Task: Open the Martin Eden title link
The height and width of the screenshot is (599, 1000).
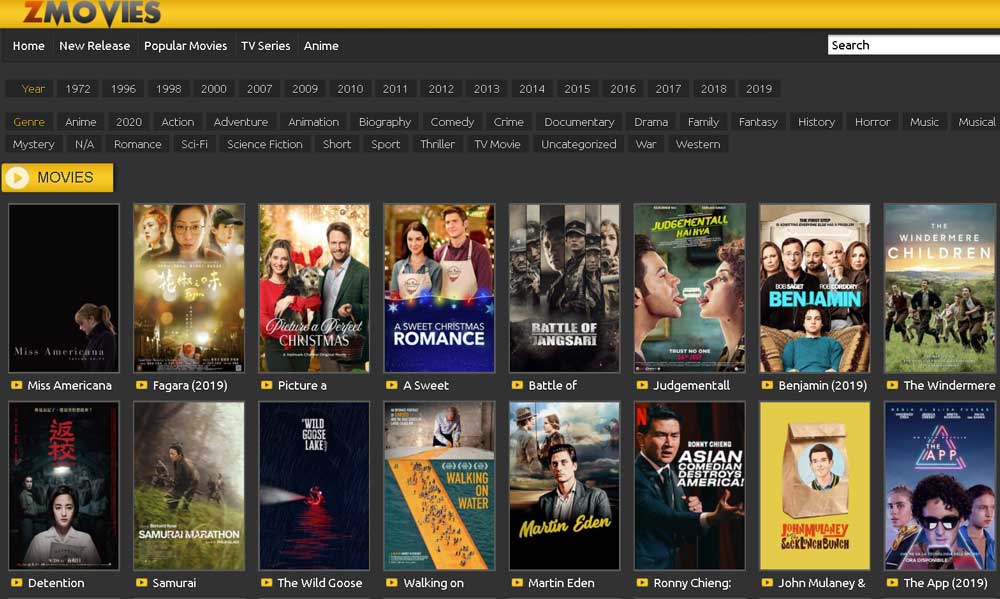Action: (561, 583)
